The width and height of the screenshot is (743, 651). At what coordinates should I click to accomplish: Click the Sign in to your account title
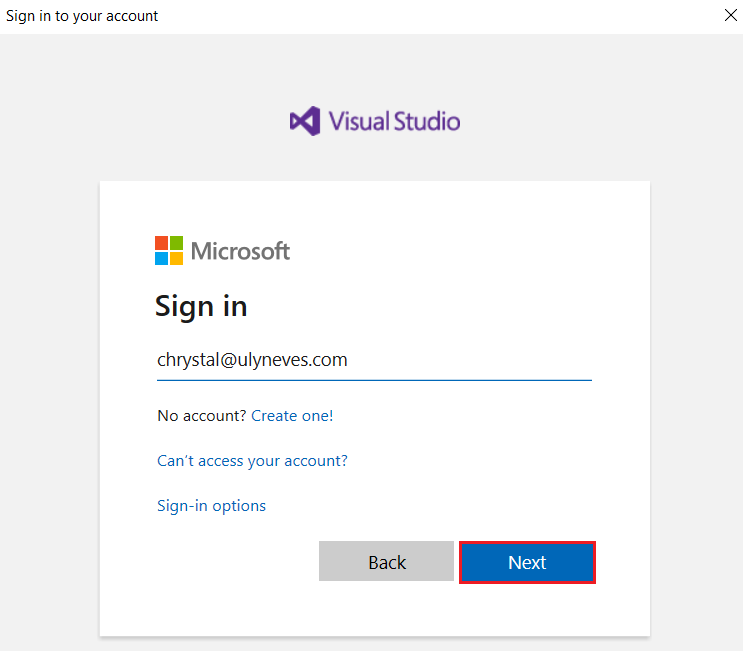click(82, 16)
